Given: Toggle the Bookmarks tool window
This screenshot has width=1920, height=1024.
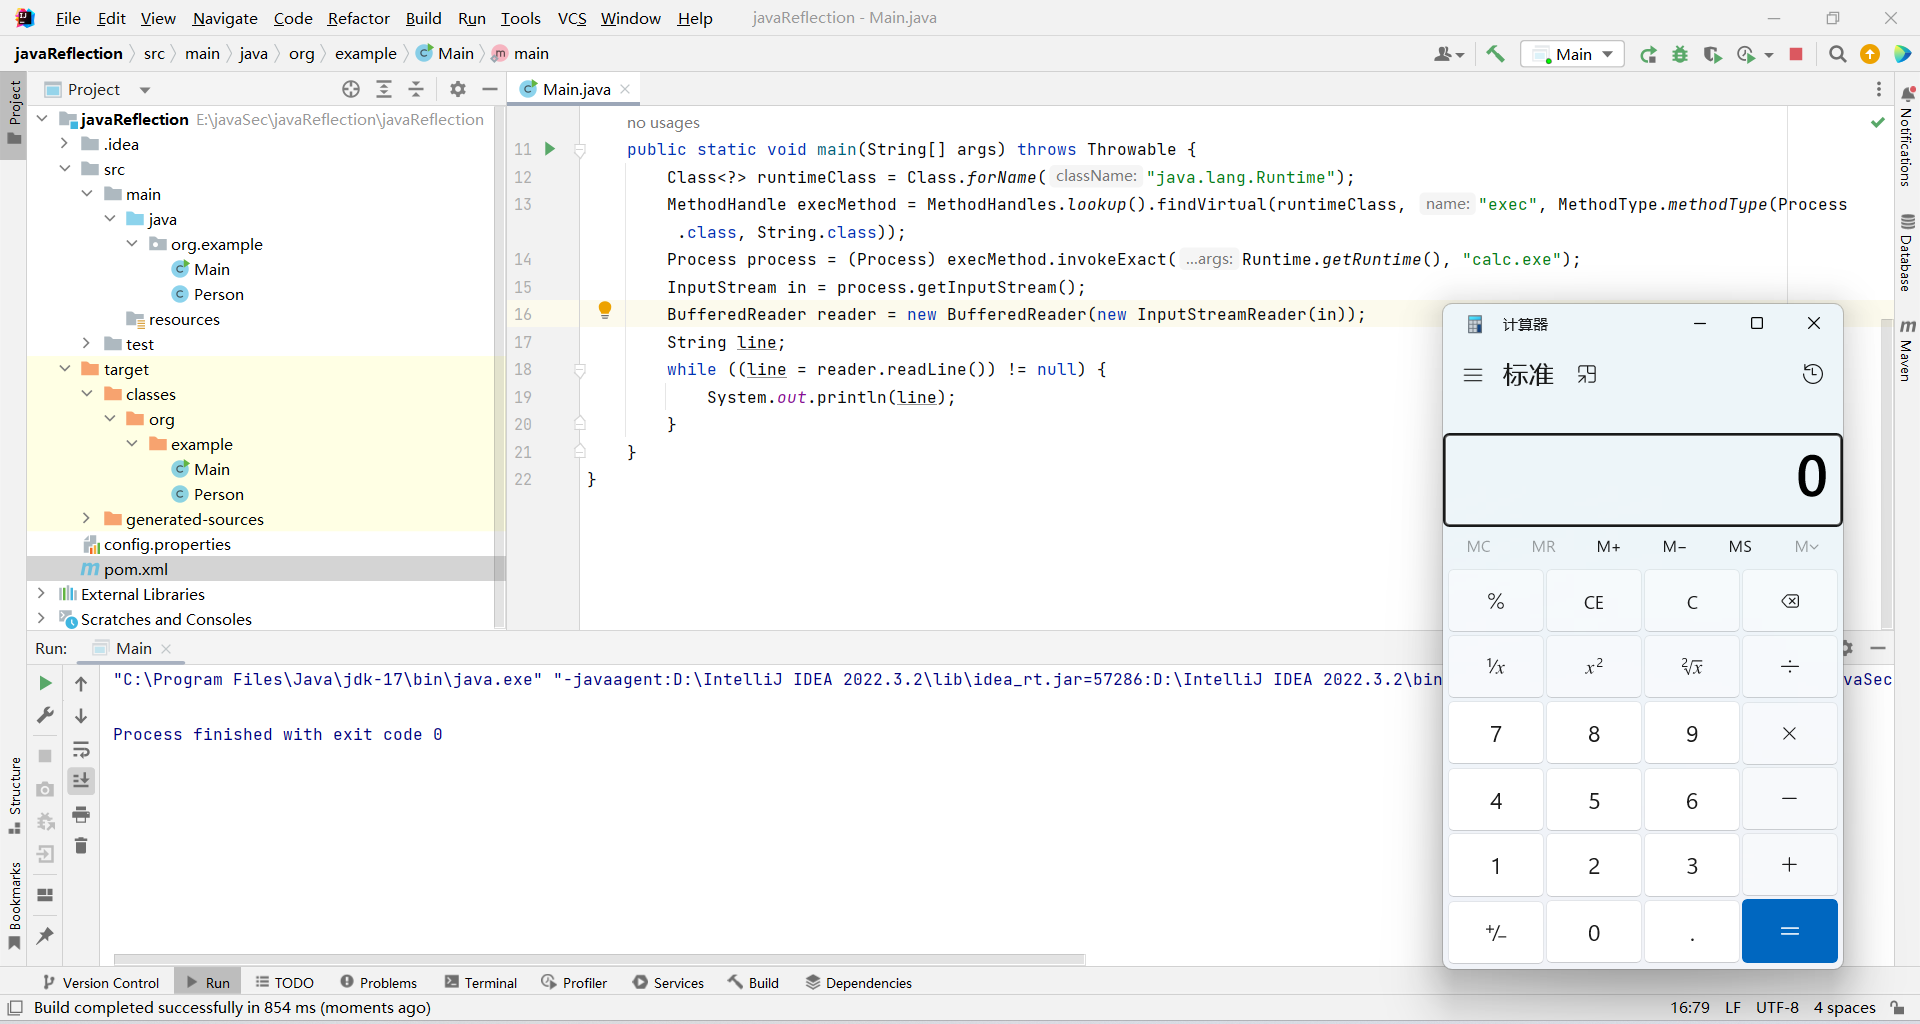Looking at the screenshot, I should click(x=14, y=906).
